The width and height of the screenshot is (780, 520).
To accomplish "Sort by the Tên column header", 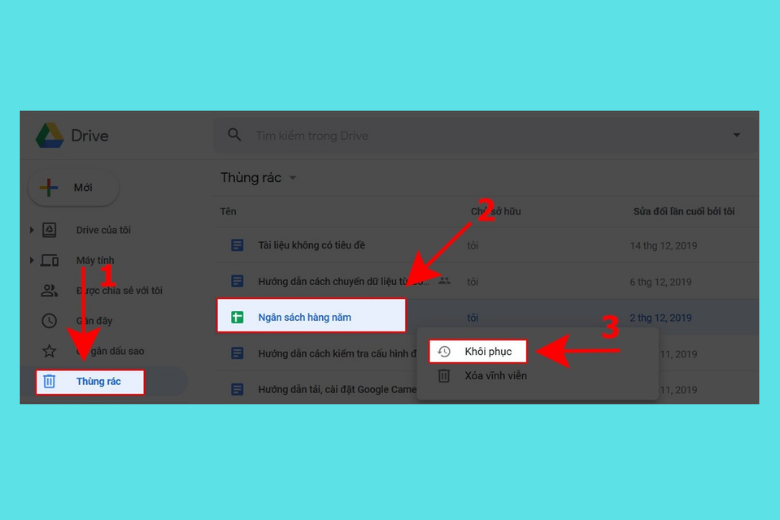I will pos(228,211).
